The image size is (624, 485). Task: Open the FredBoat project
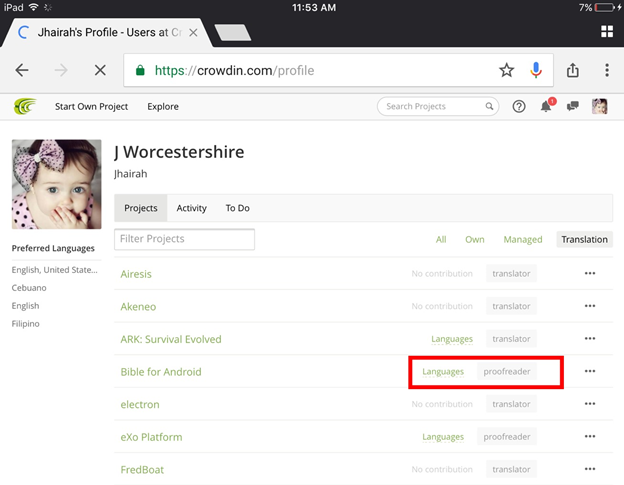142,470
